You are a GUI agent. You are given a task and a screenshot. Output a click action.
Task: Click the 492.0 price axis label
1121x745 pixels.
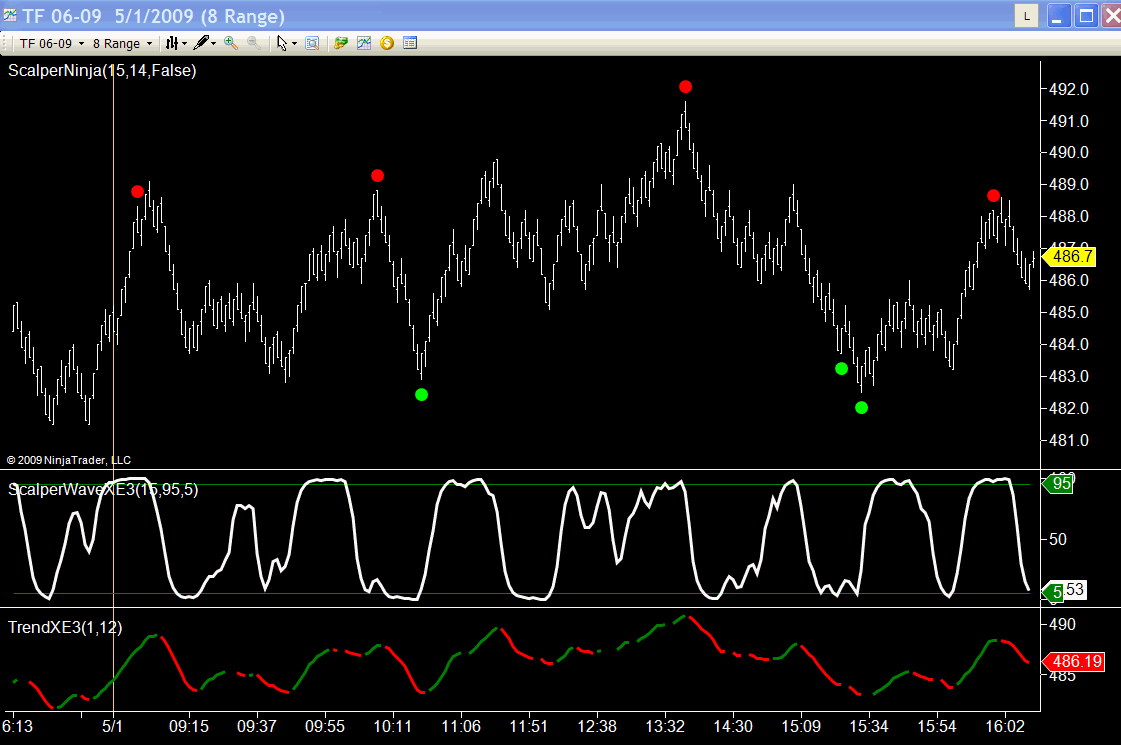pyautogui.click(x=1069, y=89)
